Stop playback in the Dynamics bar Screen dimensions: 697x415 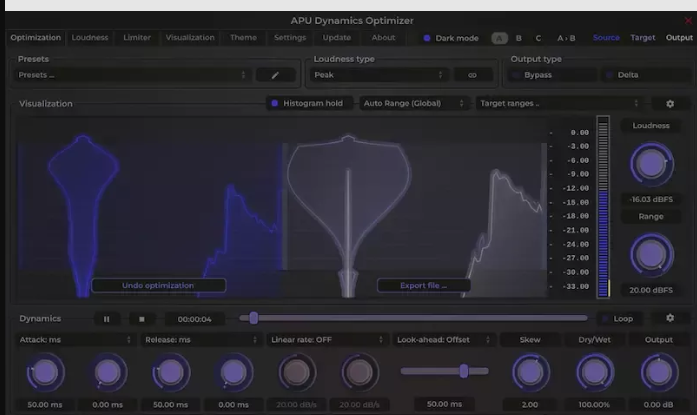tap(142, 319)
